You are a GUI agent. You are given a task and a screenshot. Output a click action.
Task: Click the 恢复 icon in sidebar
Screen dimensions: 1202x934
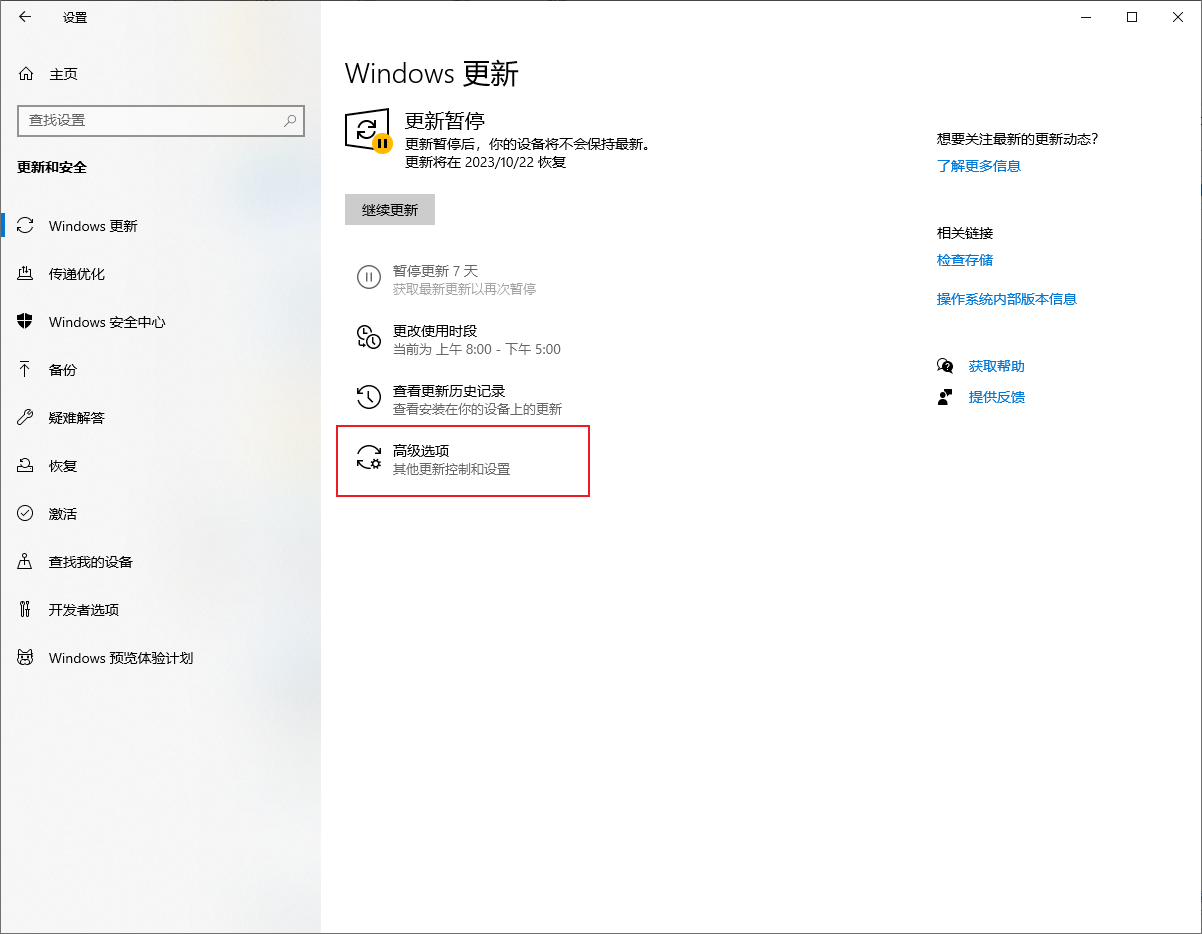click(x=26, y=466)
